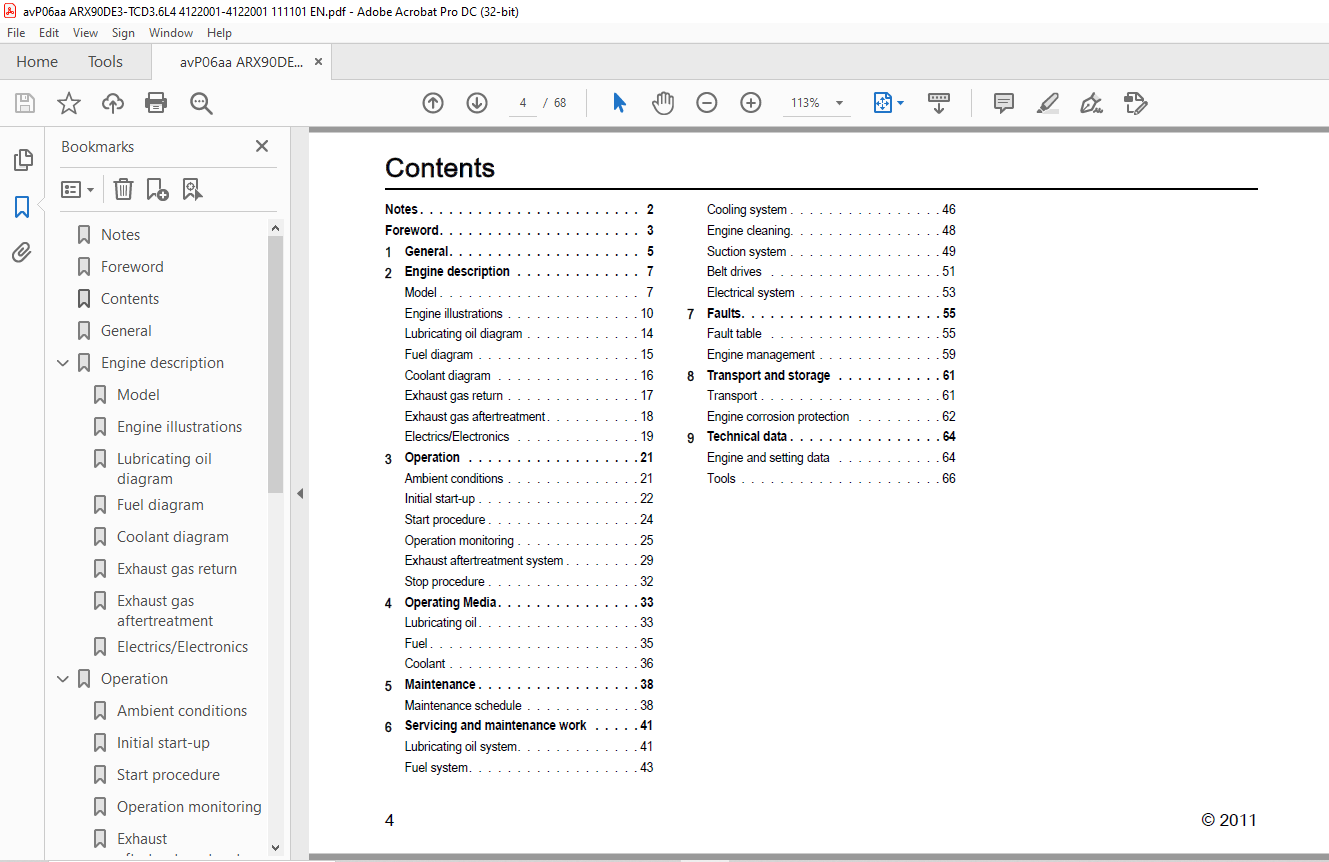Image resolution: width=1329 pixels, height=862 pixels.
Task: Open fit page options arrow
Action: (900, 103)
